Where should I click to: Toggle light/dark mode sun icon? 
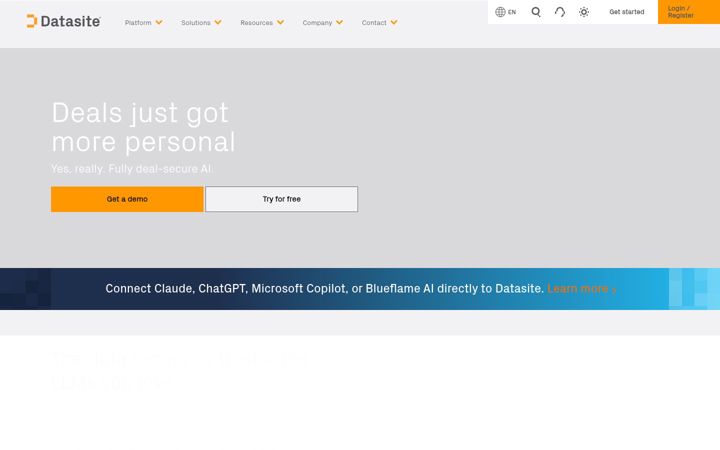[584, 12]
